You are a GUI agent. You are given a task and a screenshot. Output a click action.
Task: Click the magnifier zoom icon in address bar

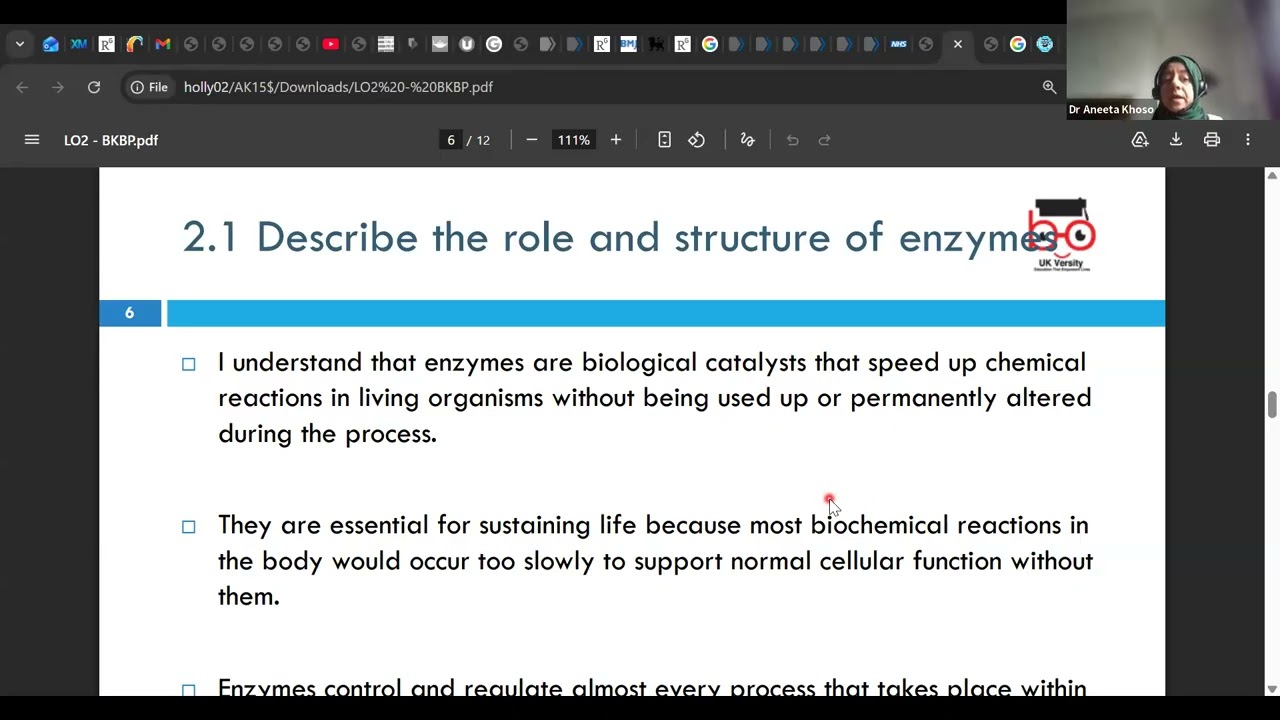pos(1049,87)
